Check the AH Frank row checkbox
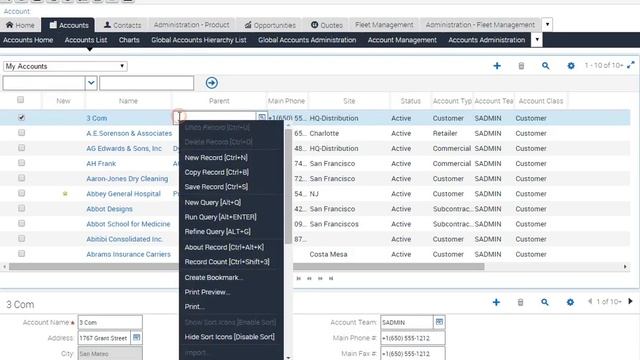The height and width of the screenshot is (360, 640). (x=21, y=163)
